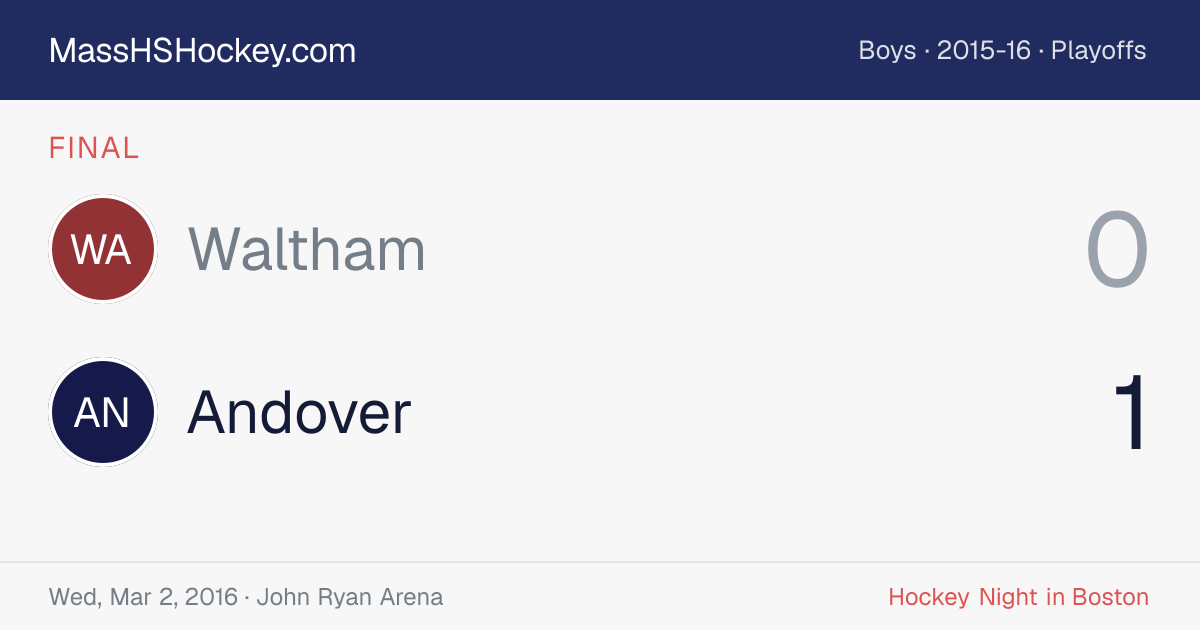Image resolution: width=1200 pixels, height=630 pixels.
Task: Select the Waltham team name
Action: click(x=307, y=249)
